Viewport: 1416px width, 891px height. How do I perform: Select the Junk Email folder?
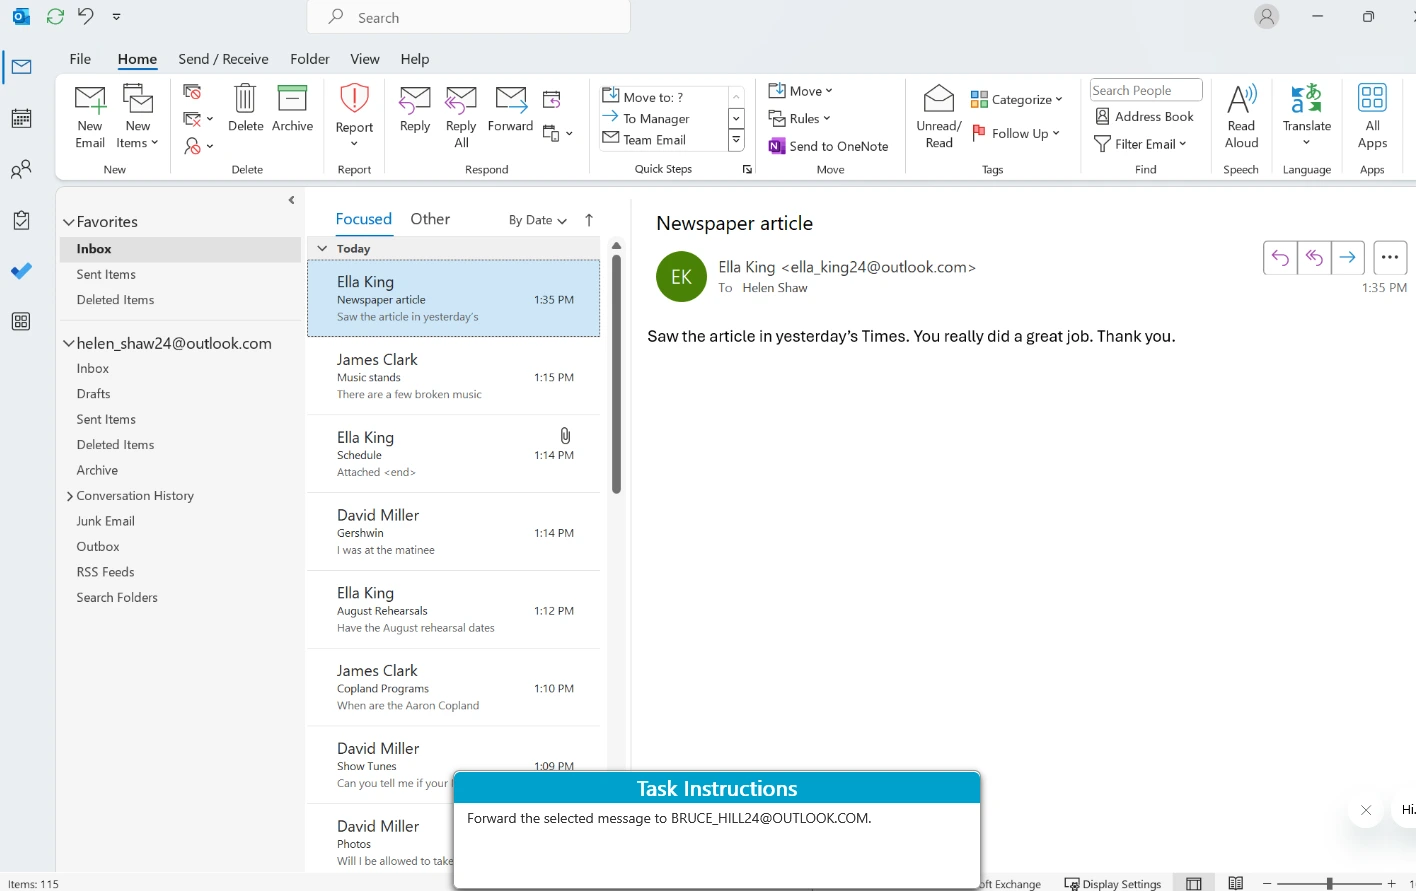[x=105, y=520]
